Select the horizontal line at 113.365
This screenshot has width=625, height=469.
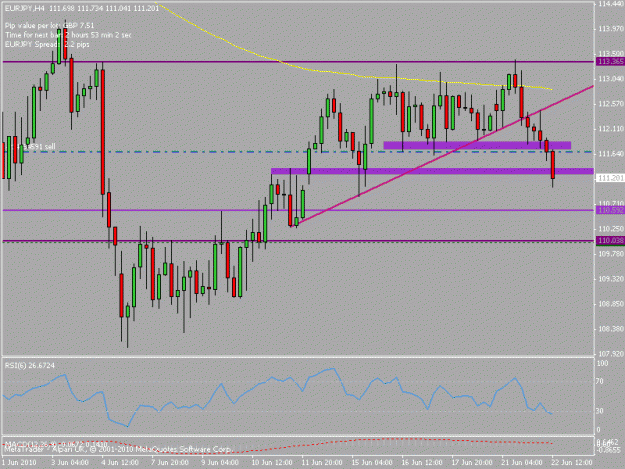[298, 62]
